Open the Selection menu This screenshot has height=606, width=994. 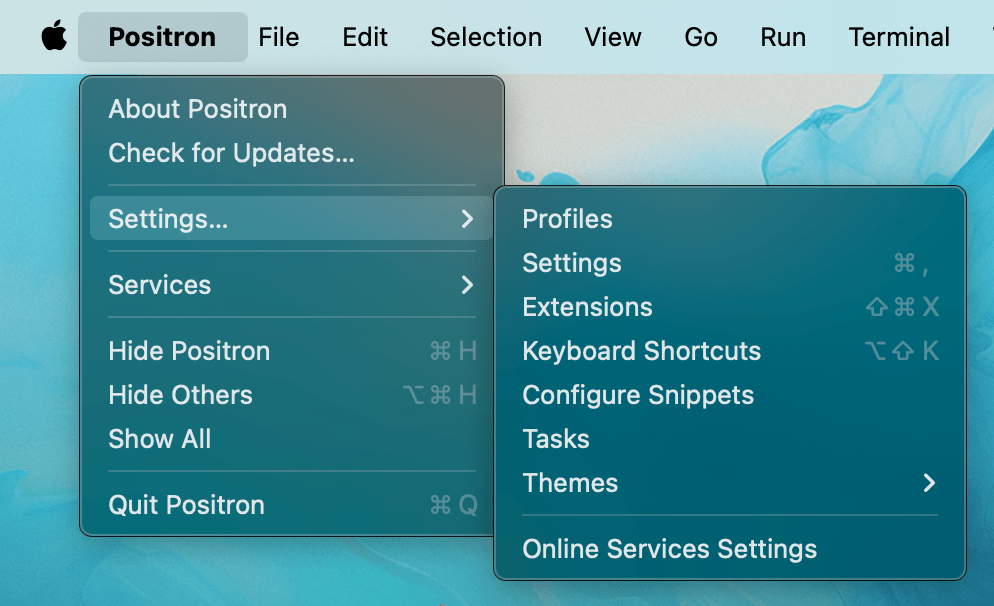point(486,37)
